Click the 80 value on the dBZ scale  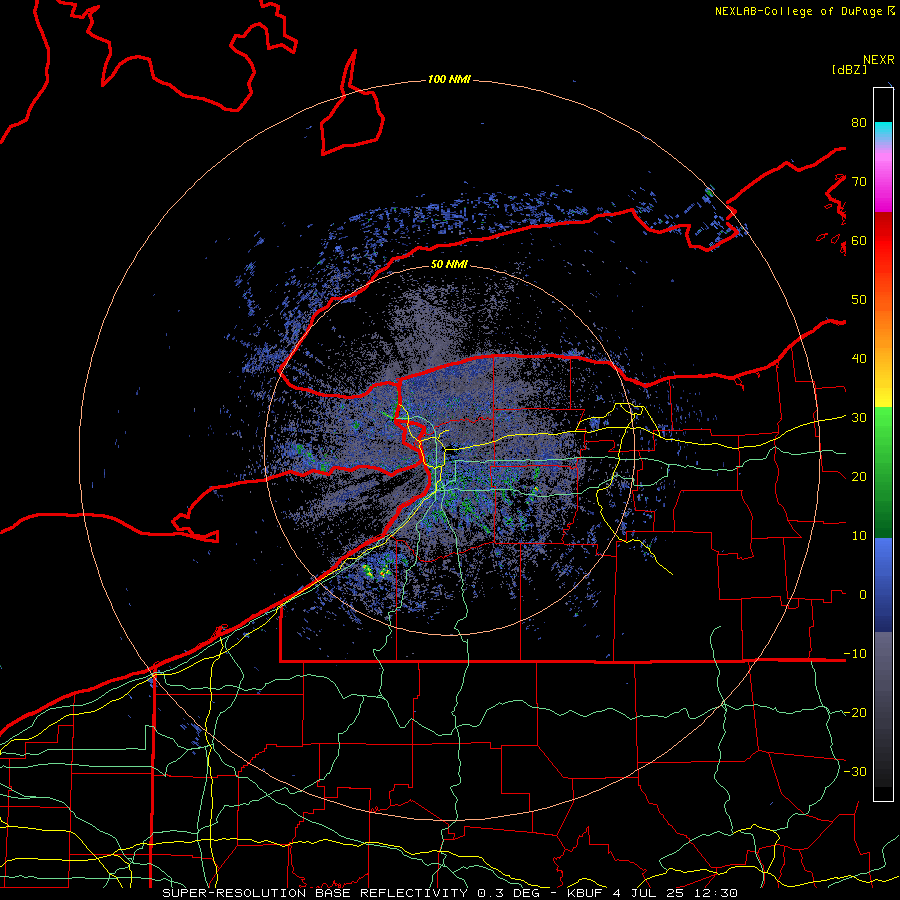click(x=859, y=122)
